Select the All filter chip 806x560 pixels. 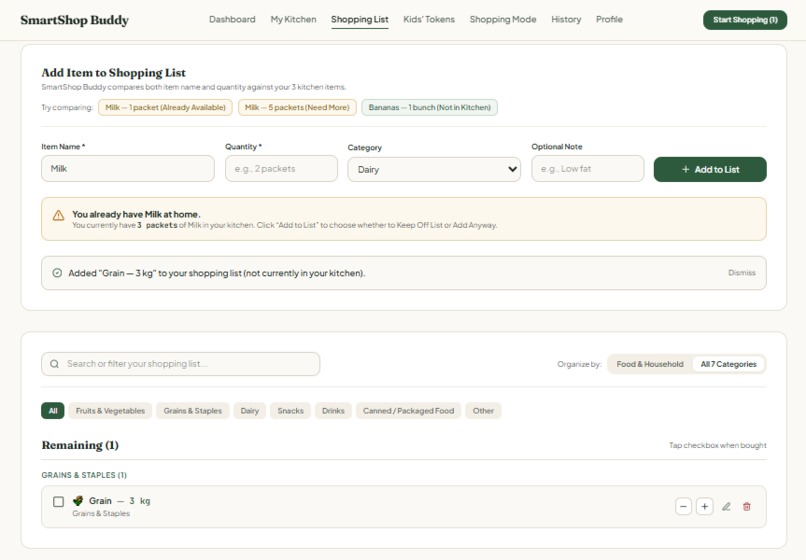point(52,410)
